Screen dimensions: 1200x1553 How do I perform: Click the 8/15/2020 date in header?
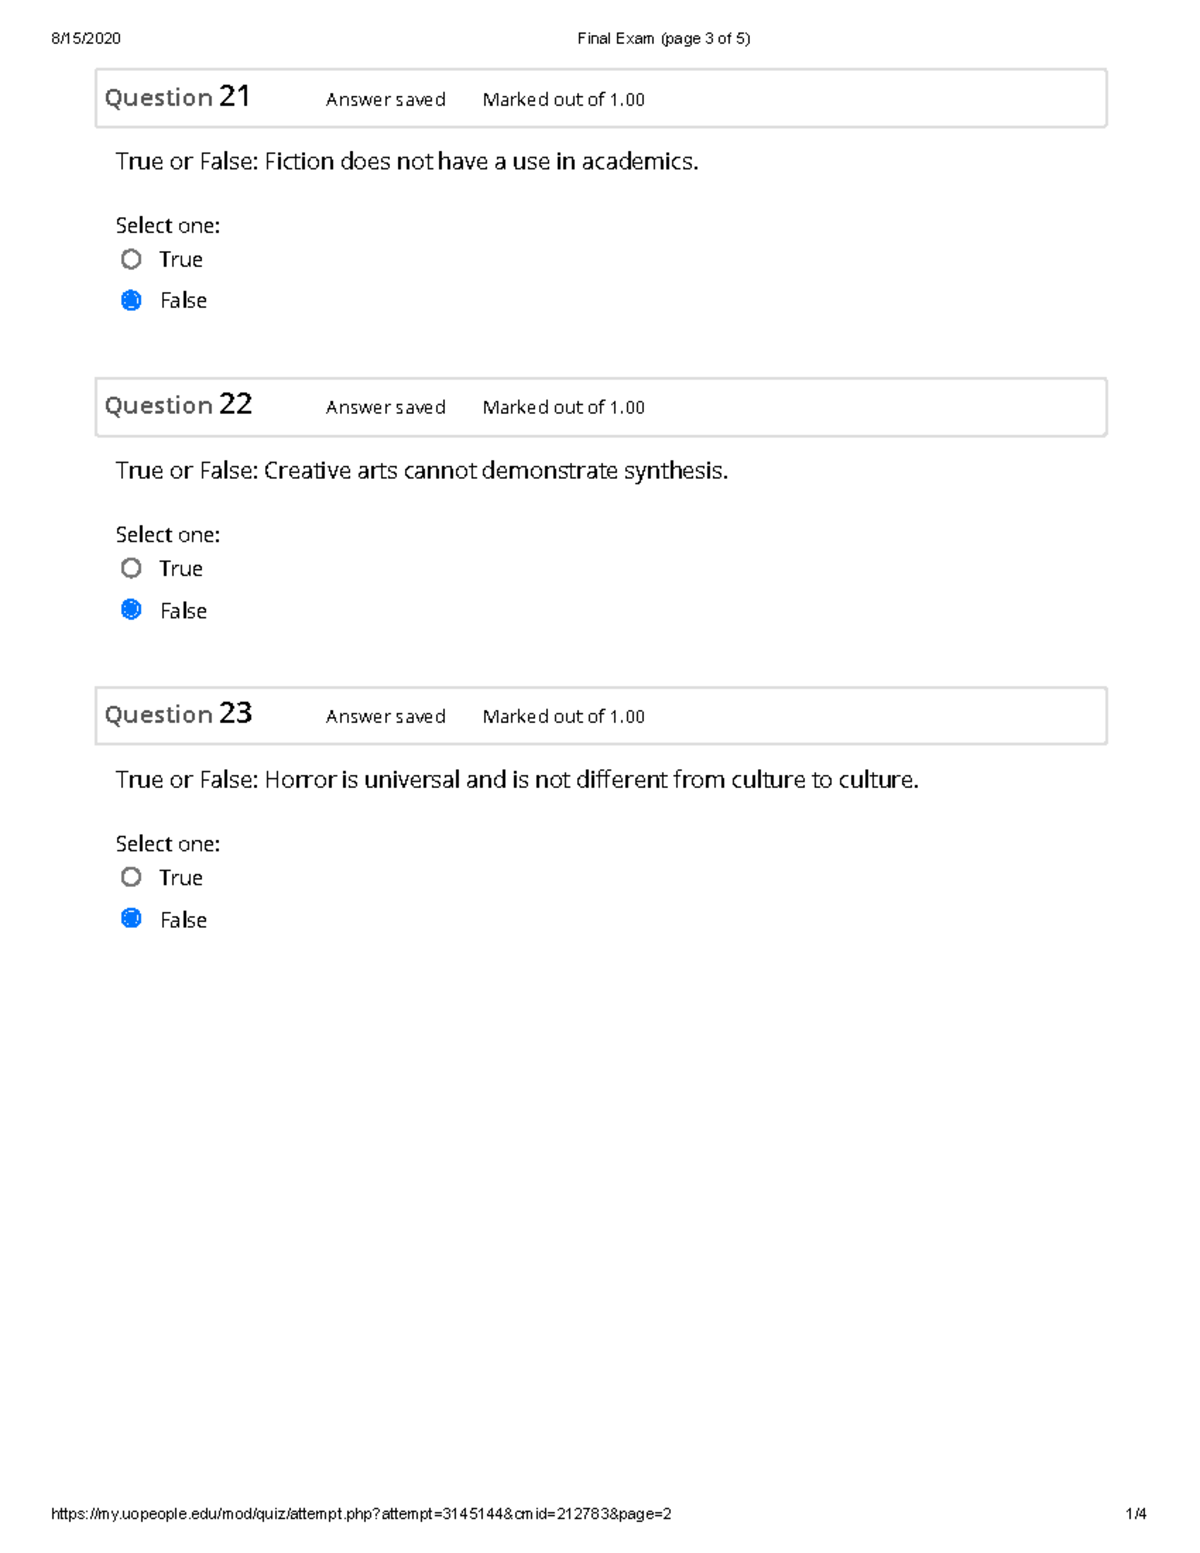[x=86, y=39]
